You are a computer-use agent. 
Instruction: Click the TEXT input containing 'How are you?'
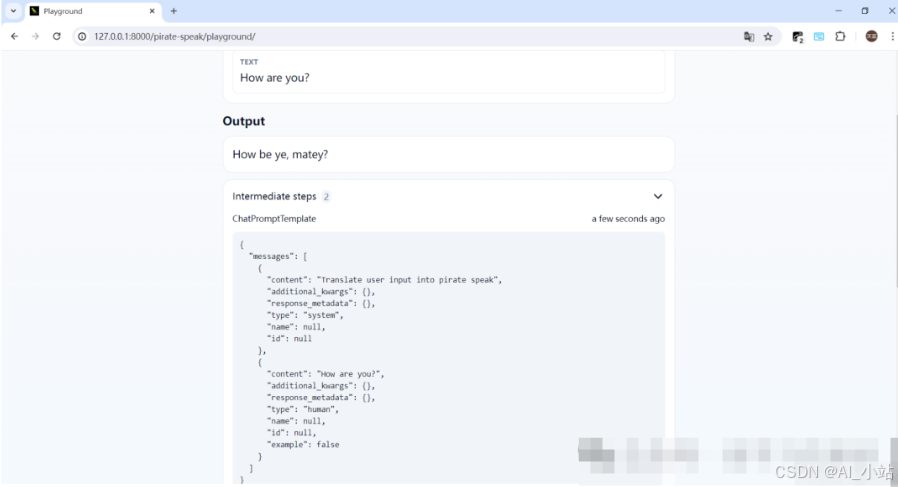(448, 78)
